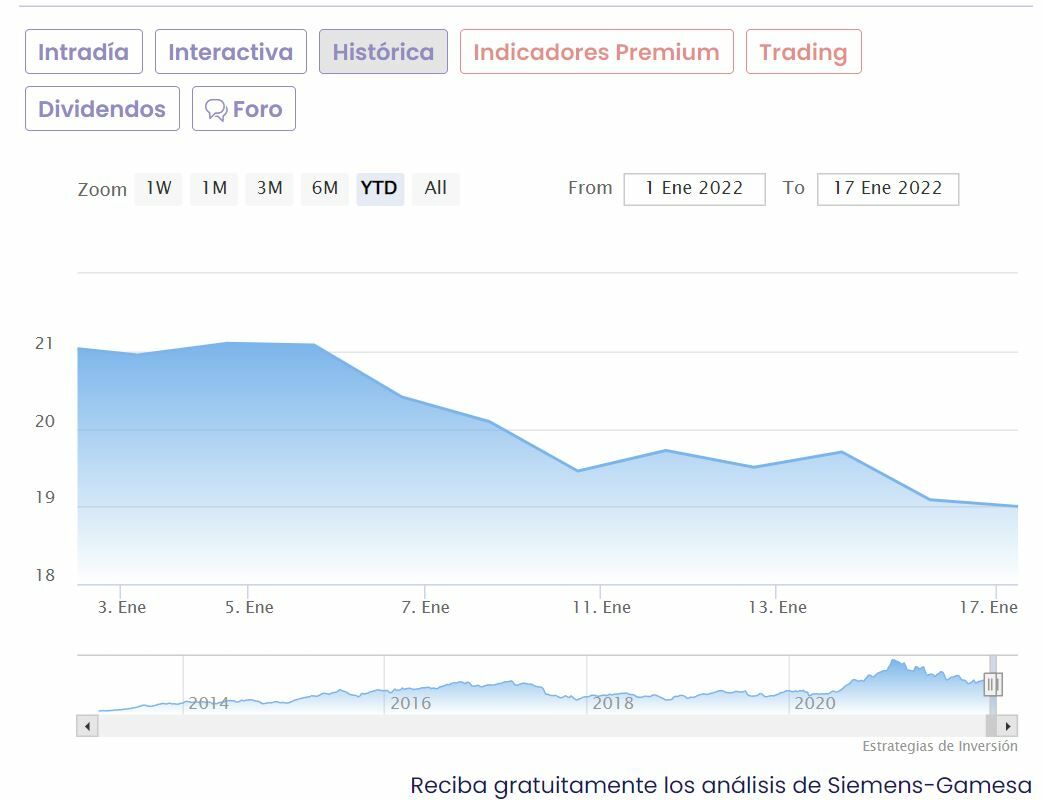Click the 13. Ene axis label

778,607
